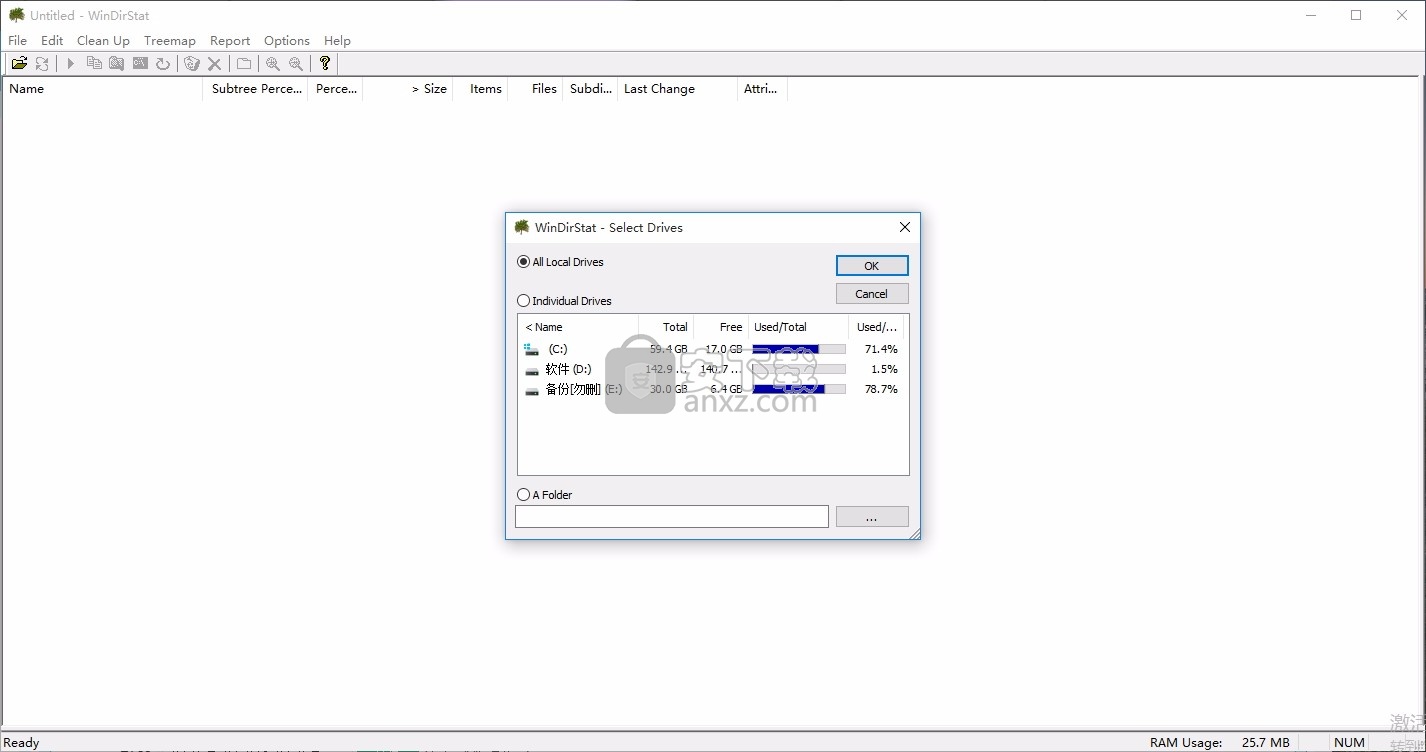Sort by Used/Total graph column
The width and height of the screenshot is (1426, 752).
[x=798, y=327]
